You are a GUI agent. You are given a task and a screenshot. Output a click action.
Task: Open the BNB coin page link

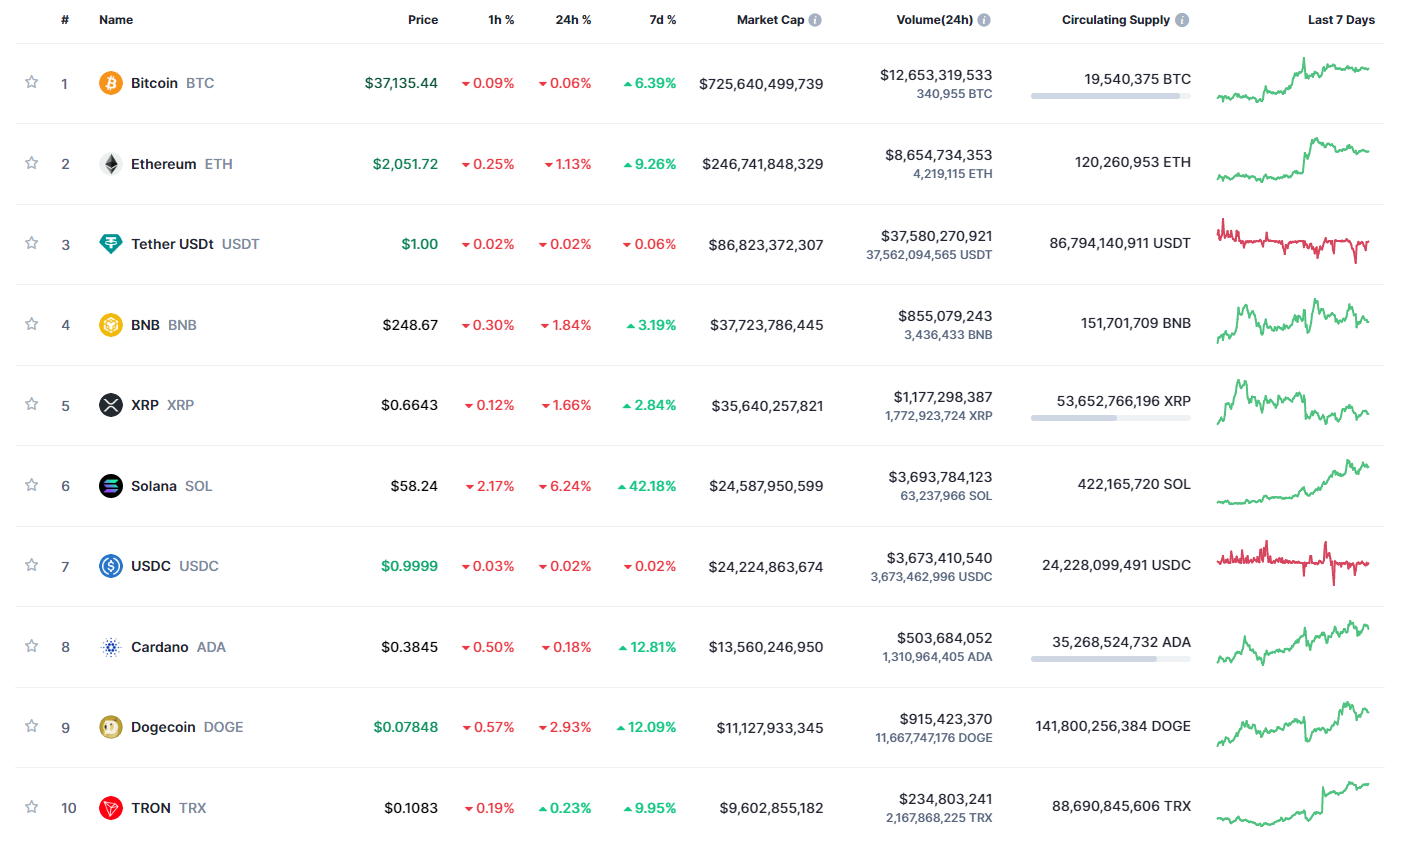pos(145,325)
